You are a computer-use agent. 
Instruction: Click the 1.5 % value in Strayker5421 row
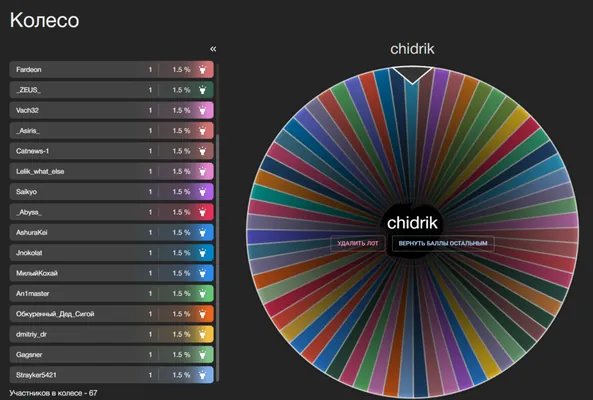click(181, 375)
